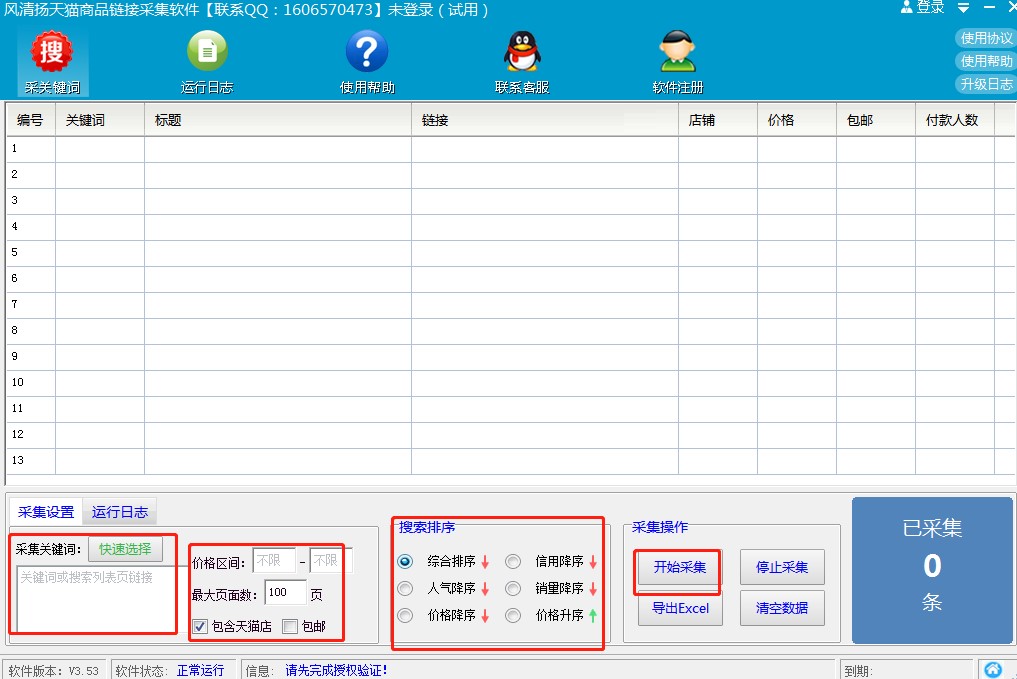1017x679 pixels.
Task: Click the 正常运行 status text
Action: click(200, 671)
